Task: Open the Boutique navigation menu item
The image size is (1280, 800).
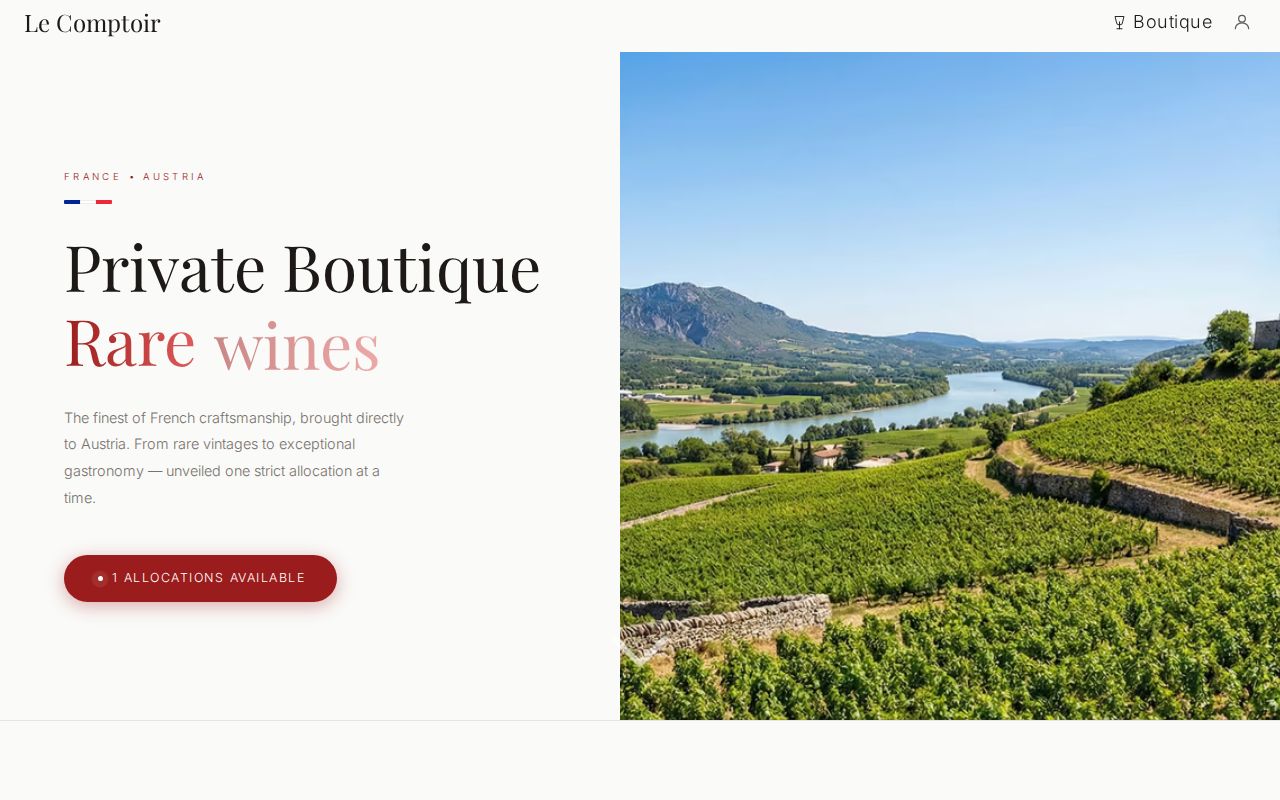Action: click(x=1163, y=22)
